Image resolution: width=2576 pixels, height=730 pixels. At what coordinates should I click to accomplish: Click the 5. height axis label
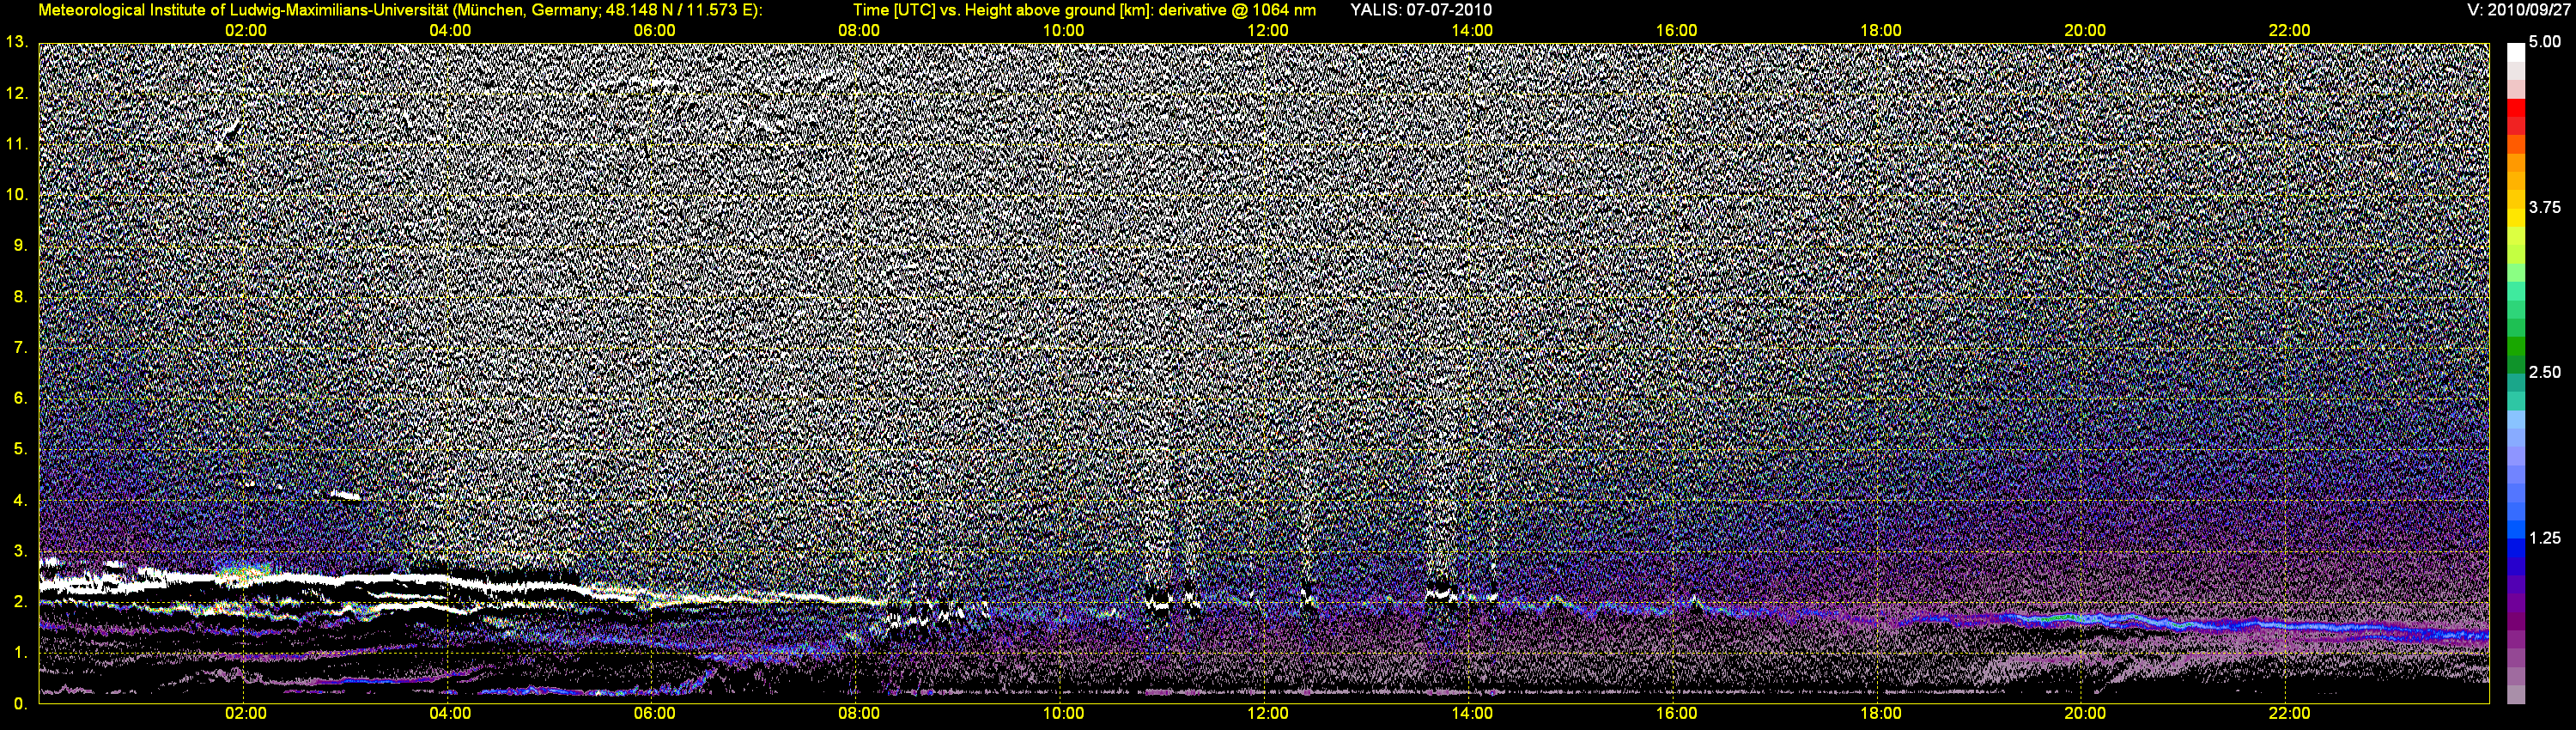(20, 449)
